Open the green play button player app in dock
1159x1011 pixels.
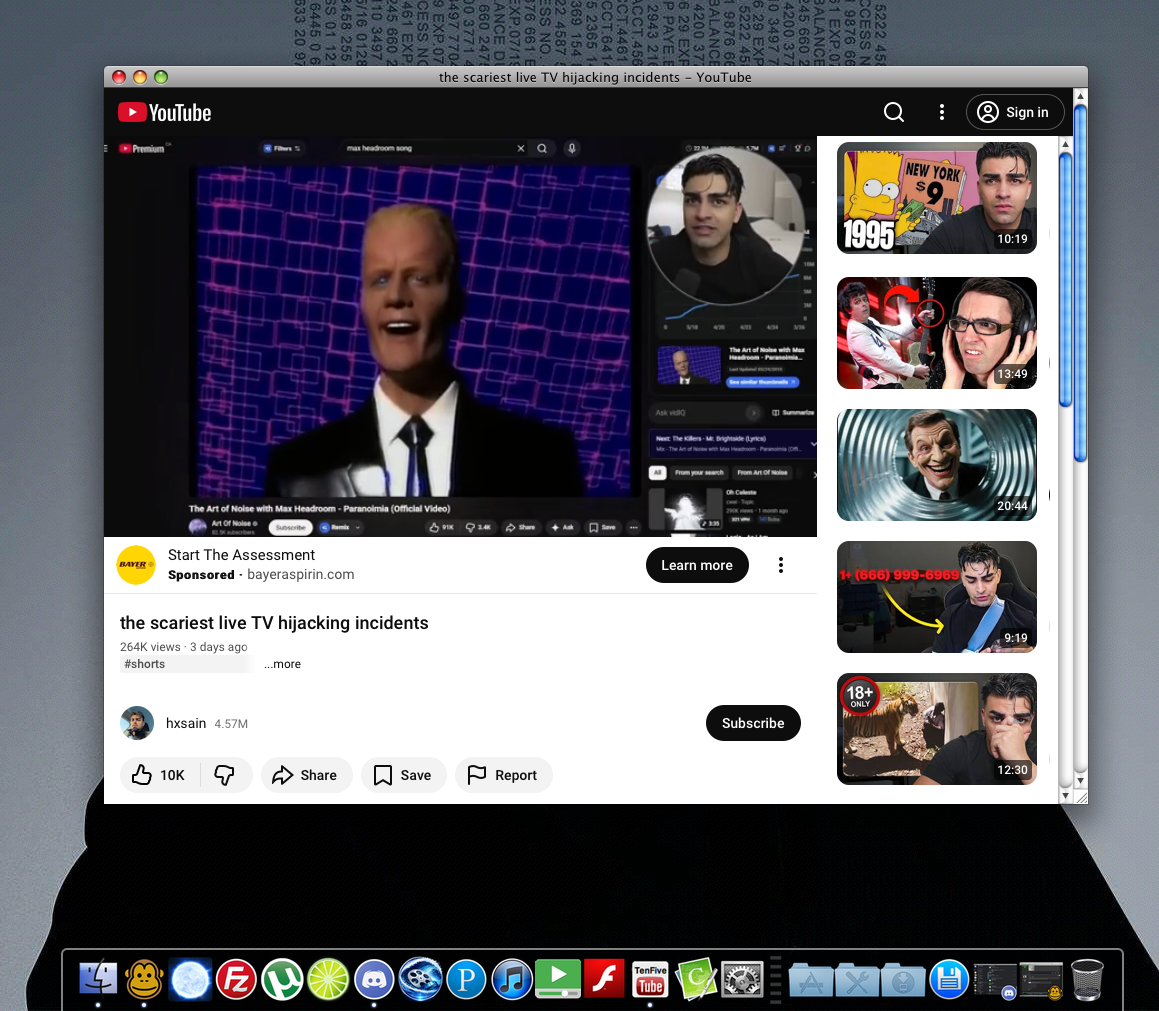[x=558, y=978]
